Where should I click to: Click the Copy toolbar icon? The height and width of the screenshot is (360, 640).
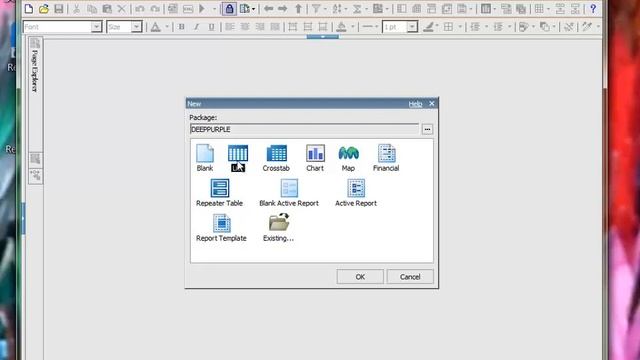(92, 9)
